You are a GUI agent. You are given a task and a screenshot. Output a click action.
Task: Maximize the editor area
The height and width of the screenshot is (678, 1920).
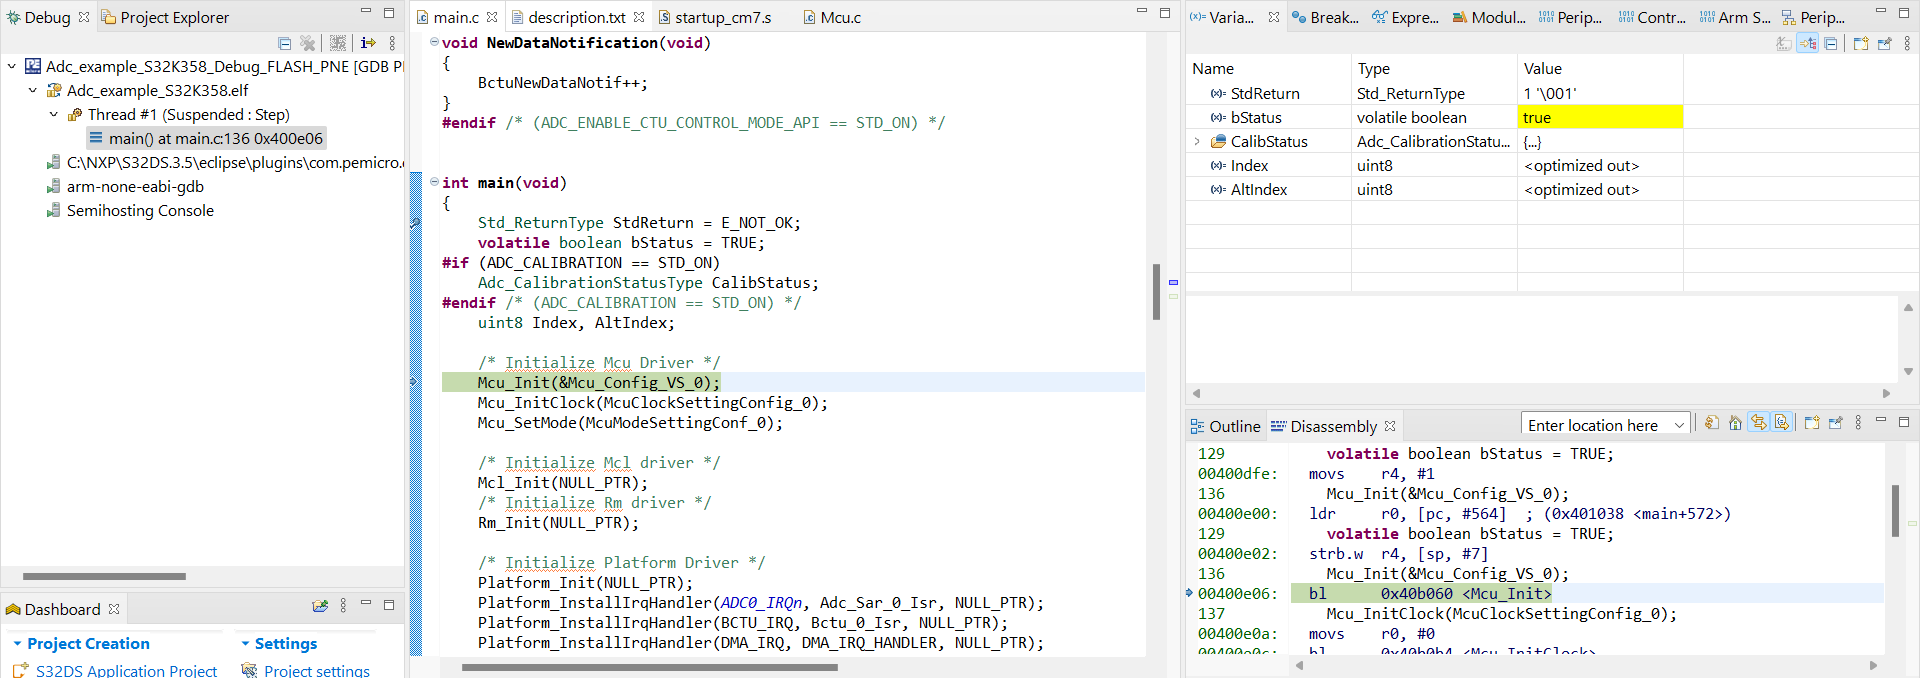tap(1165, 13)
